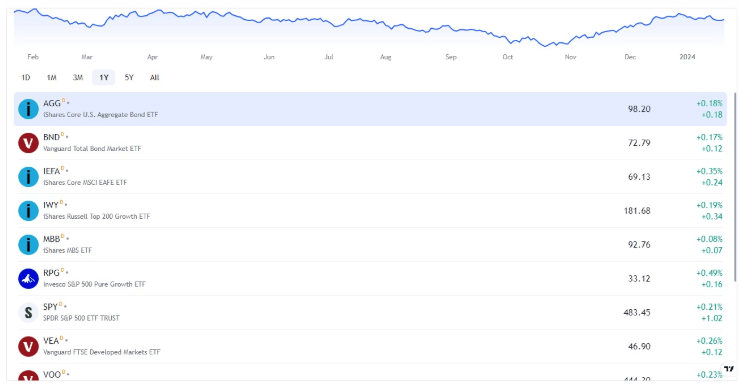This screenshot has width=742, height=385.
Task: Click the SPY SPDR logo icon
Action: (28, 313)
